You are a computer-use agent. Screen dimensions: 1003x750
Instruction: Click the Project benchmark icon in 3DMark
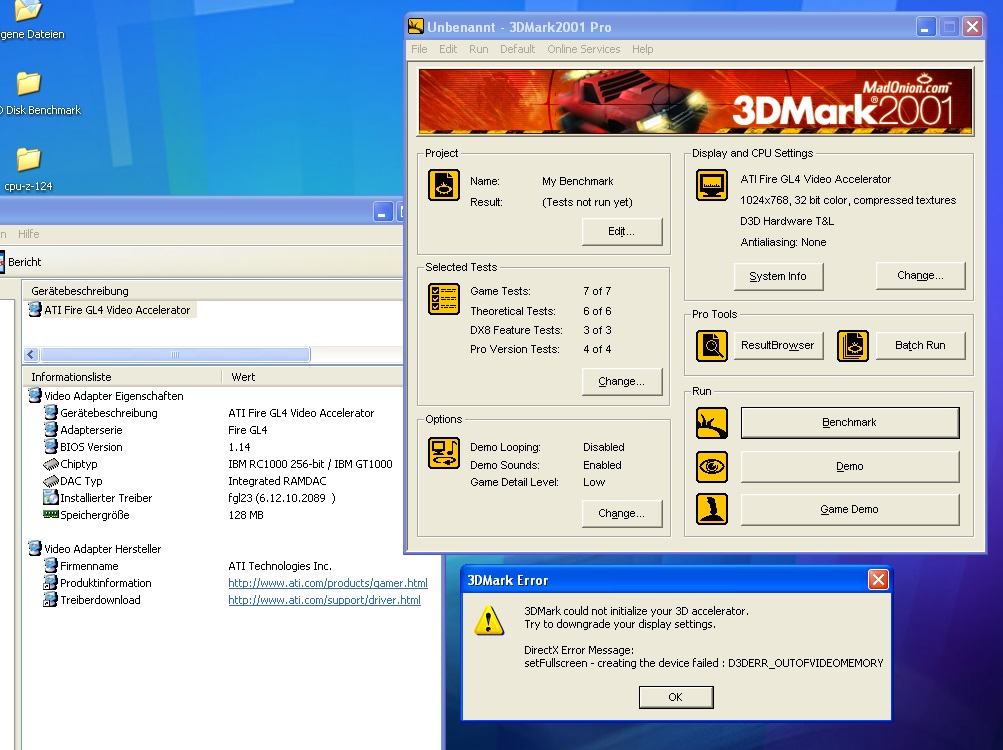point(443,185)
